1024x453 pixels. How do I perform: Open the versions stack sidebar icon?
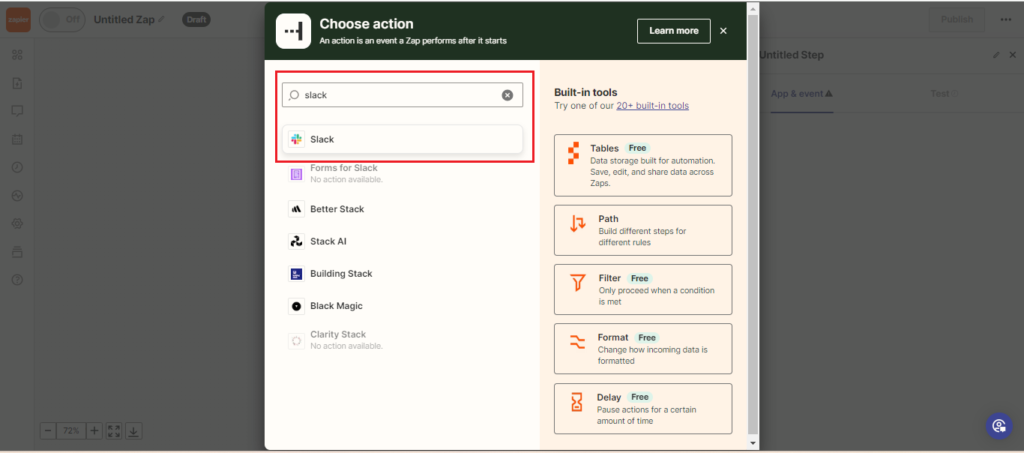click(x=18, y=251)
